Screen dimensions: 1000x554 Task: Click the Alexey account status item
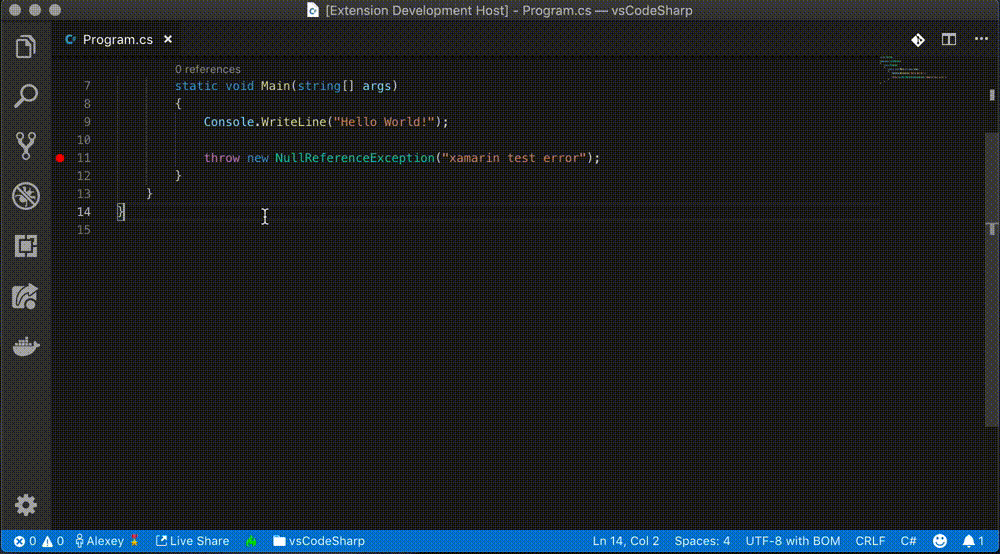click(107, 541)
